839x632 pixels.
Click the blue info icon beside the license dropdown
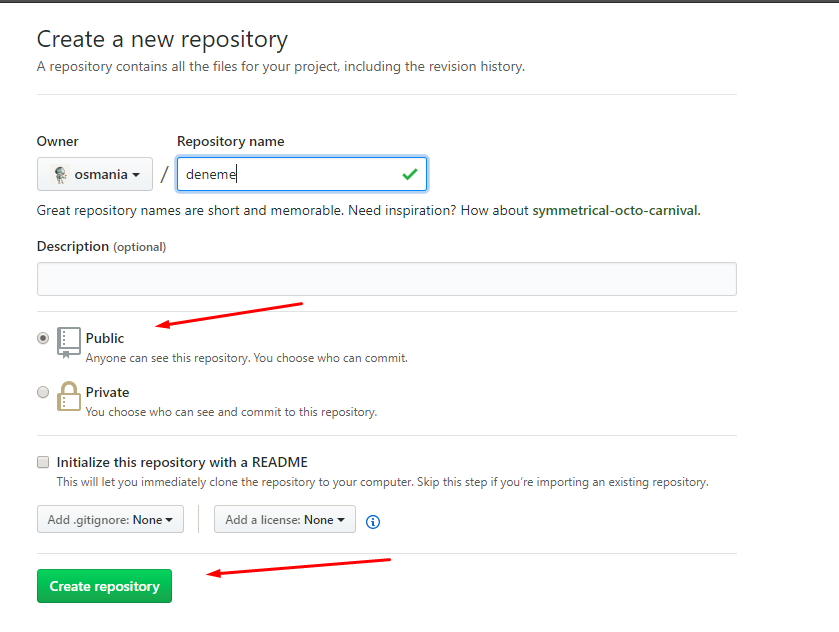(x=373, y=521)
